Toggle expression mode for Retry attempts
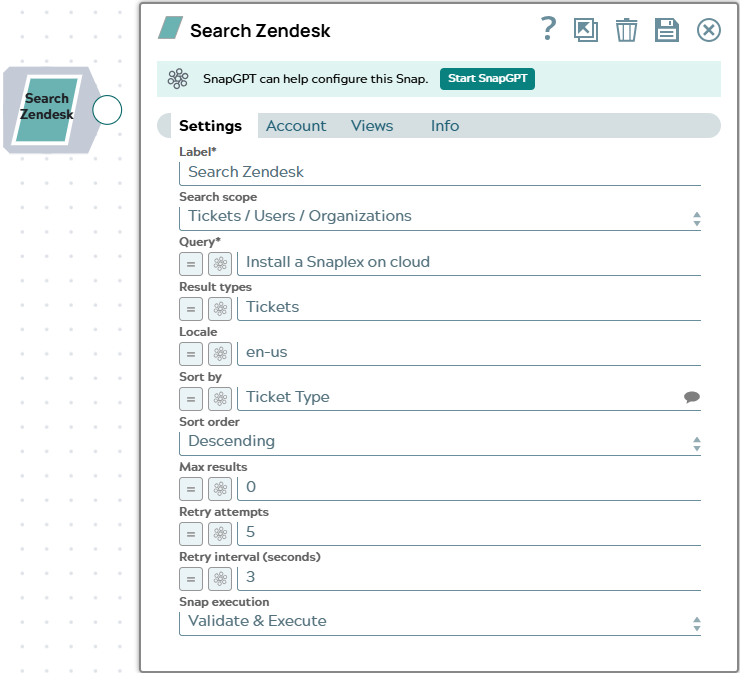The width and height of the screenshot is (740, 673). coord(191,534)
